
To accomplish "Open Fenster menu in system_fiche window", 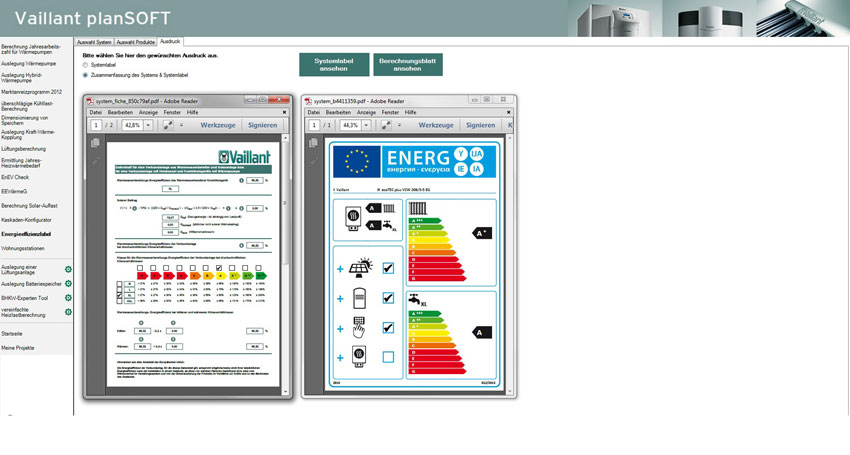I will point(172,112).
